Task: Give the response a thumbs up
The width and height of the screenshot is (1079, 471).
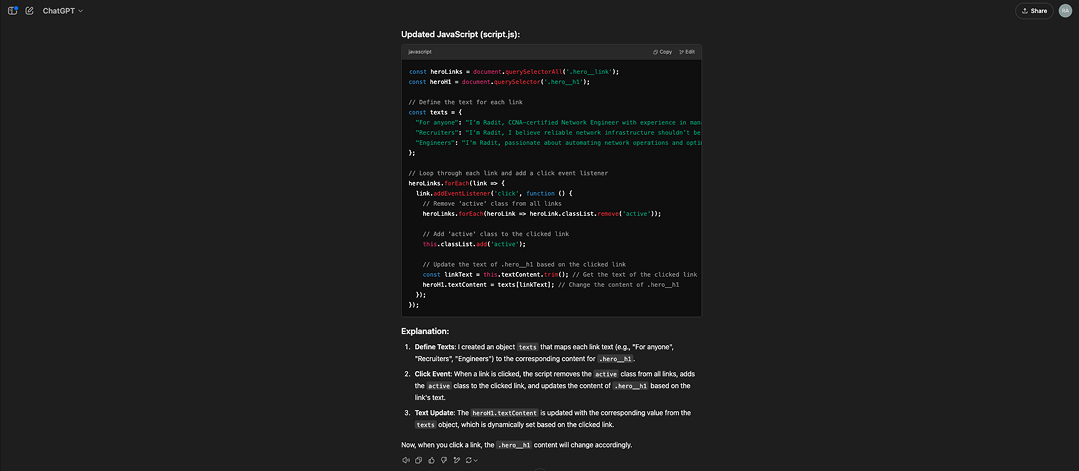Action: tap(431, 460)
